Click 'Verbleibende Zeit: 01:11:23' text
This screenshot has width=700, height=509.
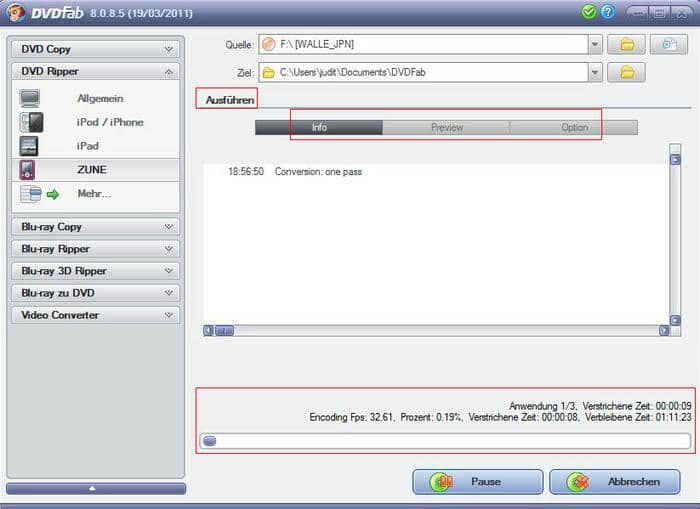pos(638,417)
